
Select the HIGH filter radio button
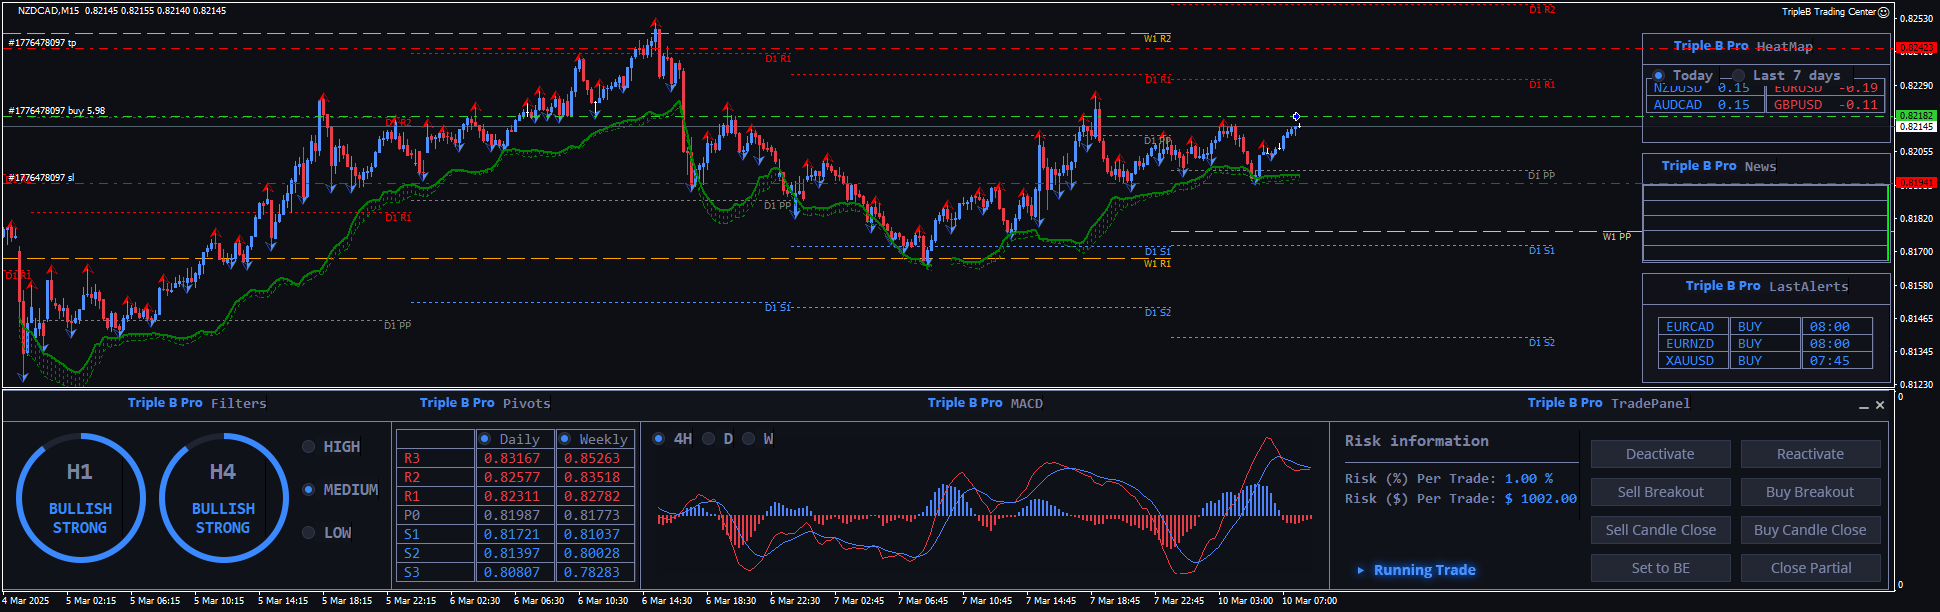[309, 447]
